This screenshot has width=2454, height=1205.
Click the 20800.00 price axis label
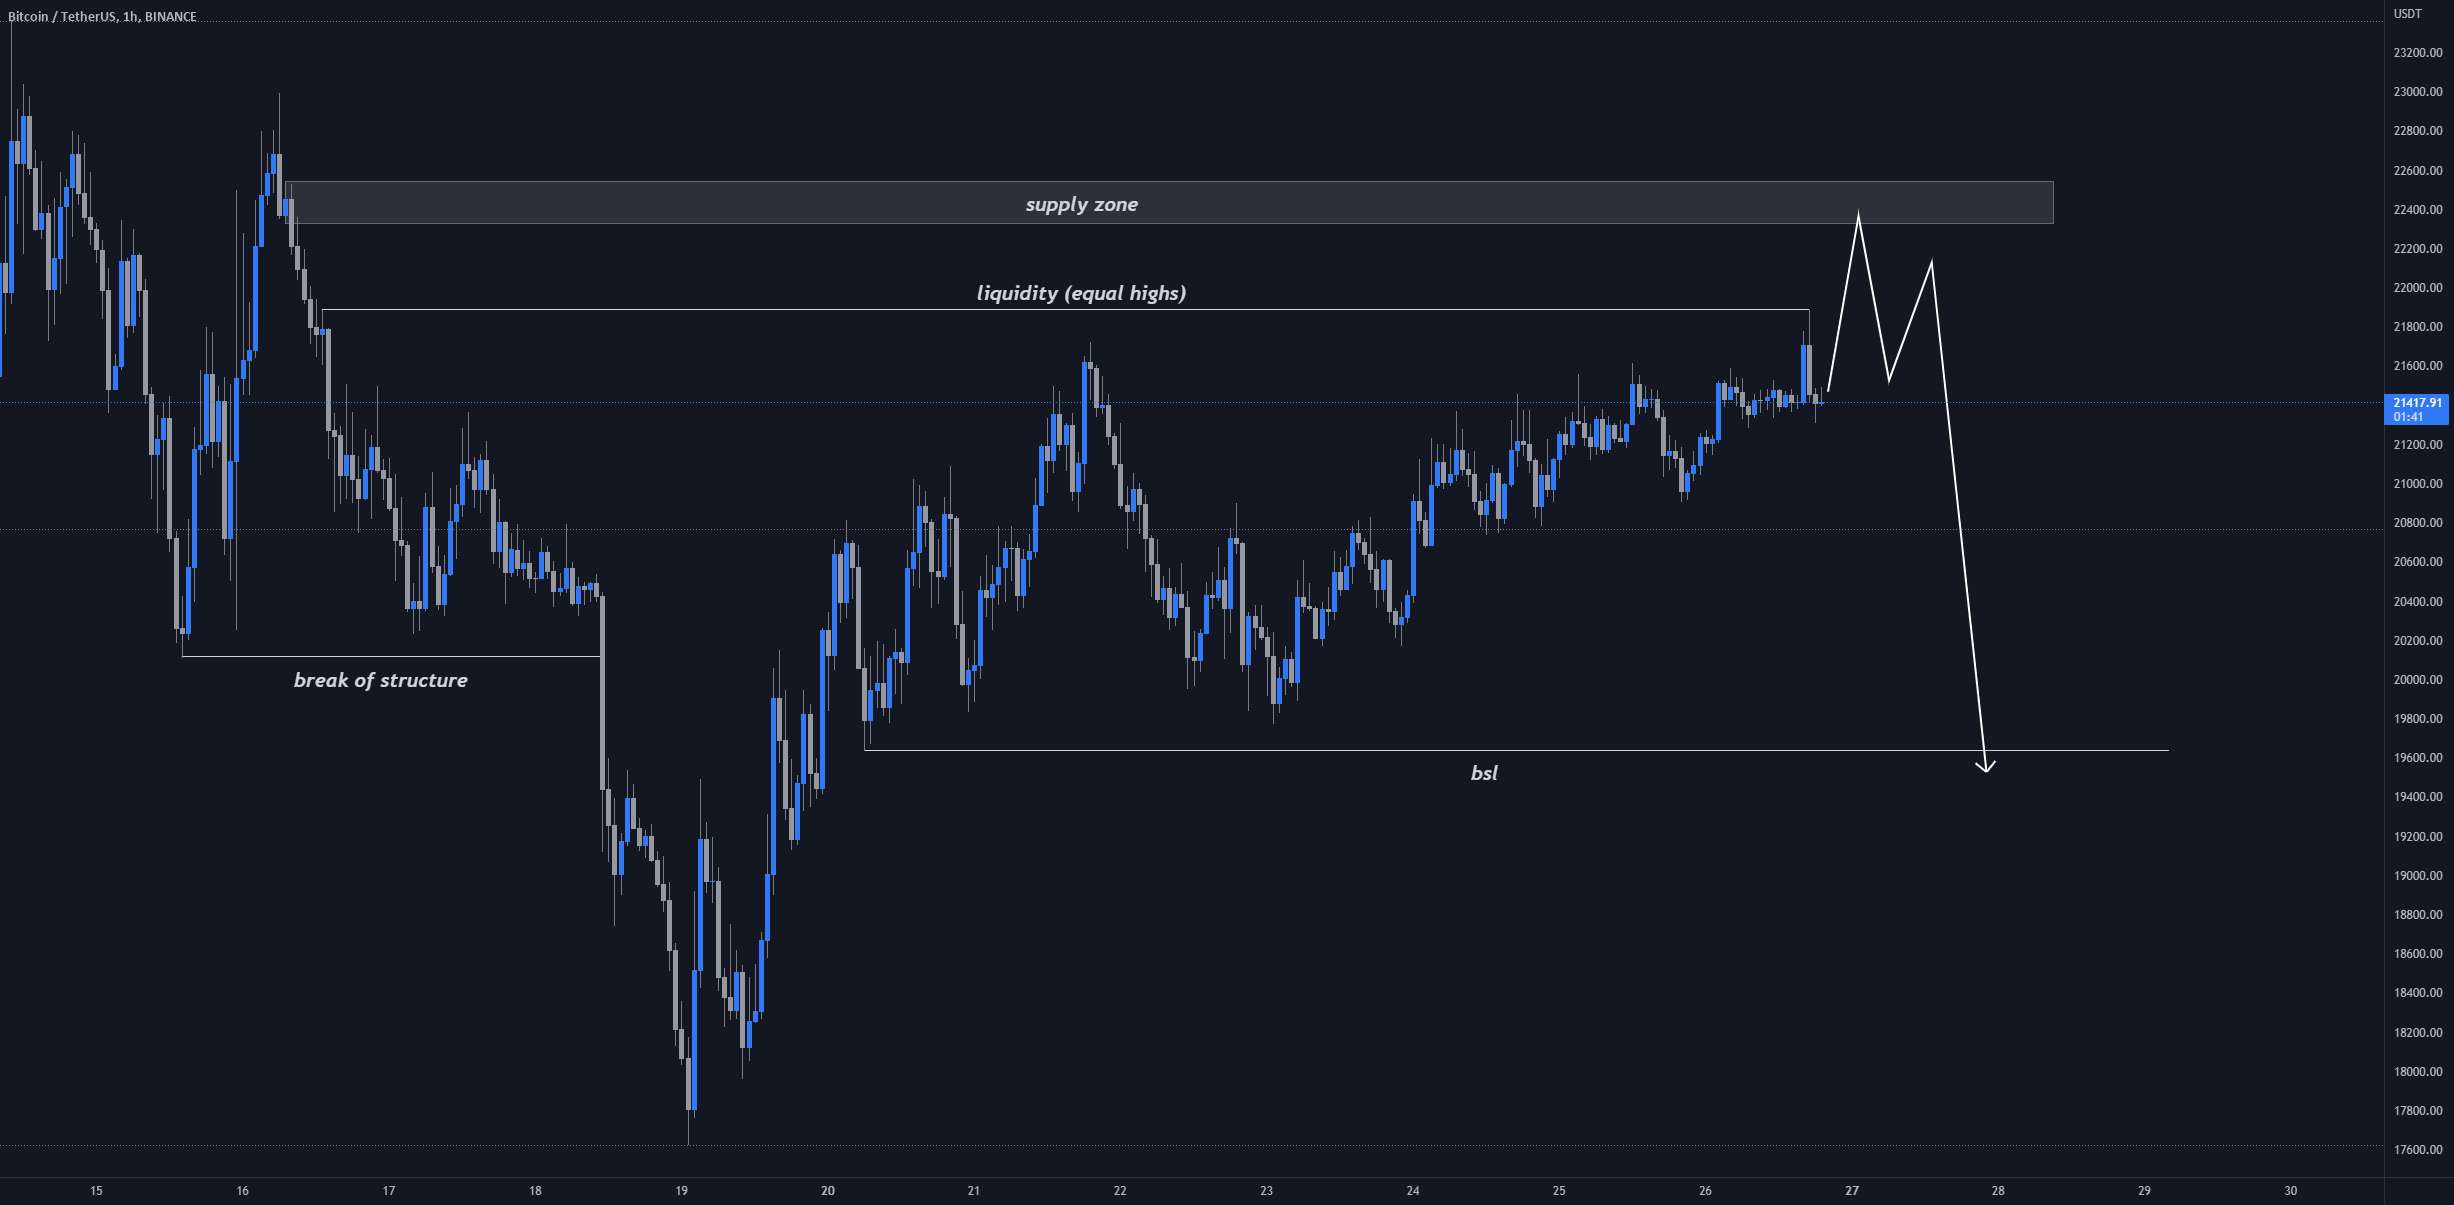tap(2418, 523)
